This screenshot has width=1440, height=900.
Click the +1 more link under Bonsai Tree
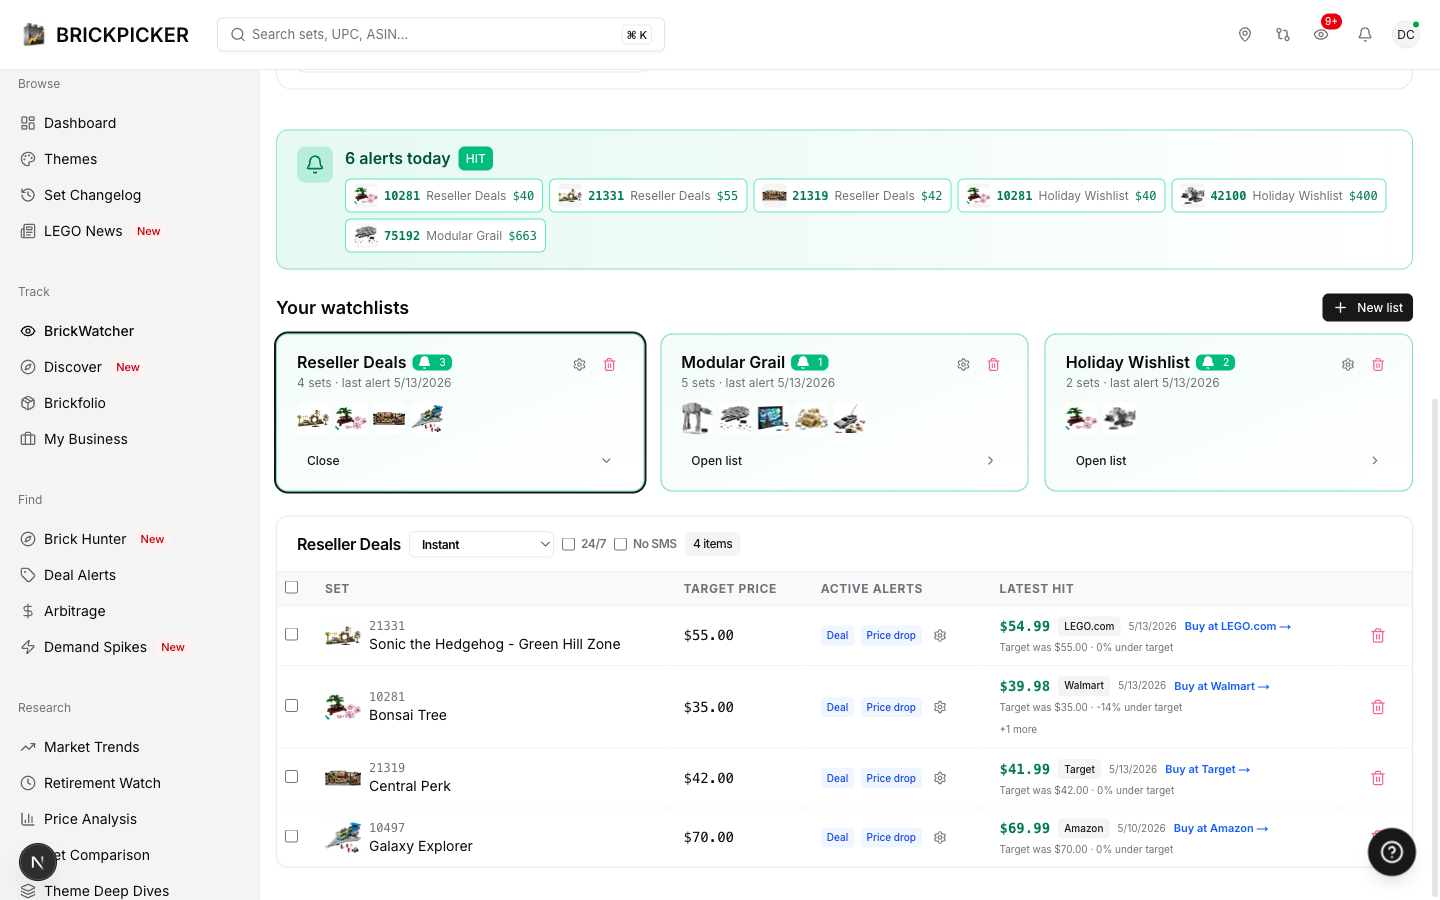point(1018,729)
